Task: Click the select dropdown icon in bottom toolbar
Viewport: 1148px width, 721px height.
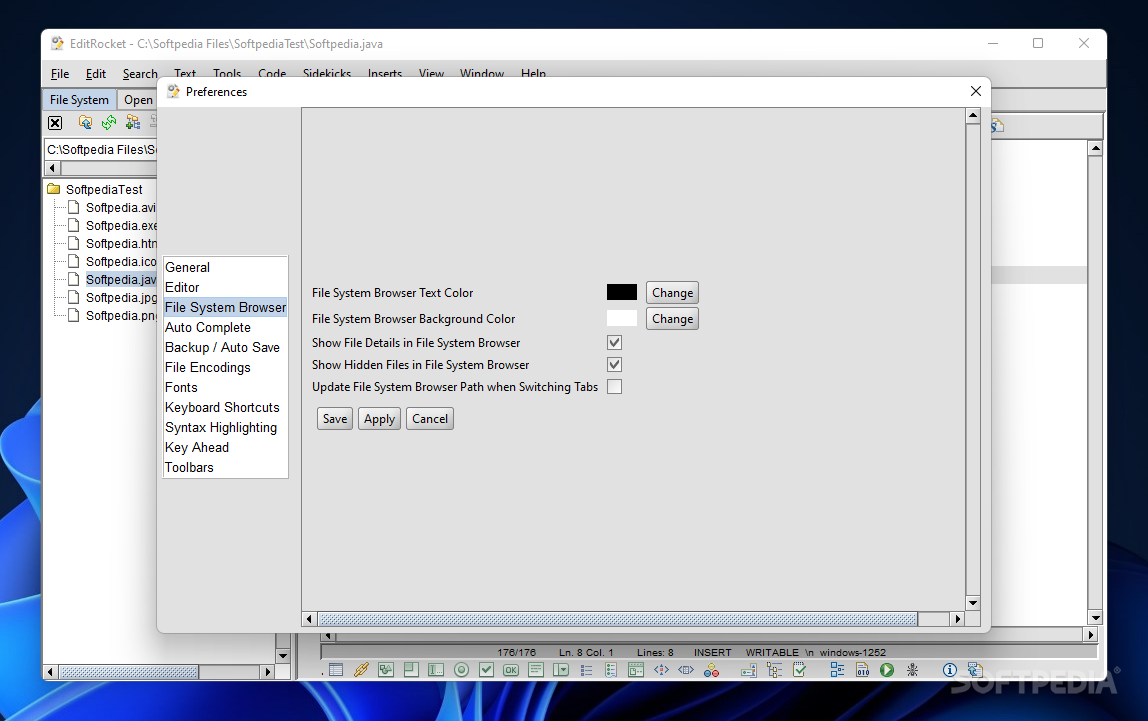Action: 561,670
